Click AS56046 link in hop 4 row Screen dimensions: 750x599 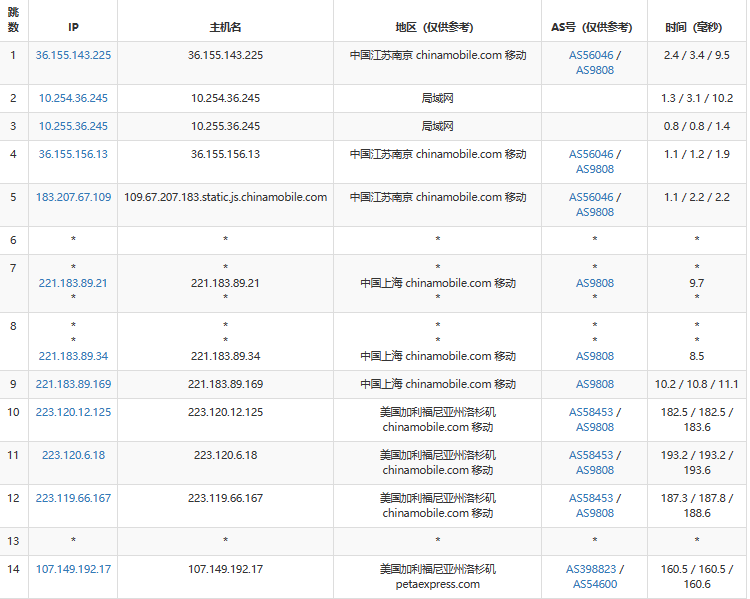coord(591,154)
